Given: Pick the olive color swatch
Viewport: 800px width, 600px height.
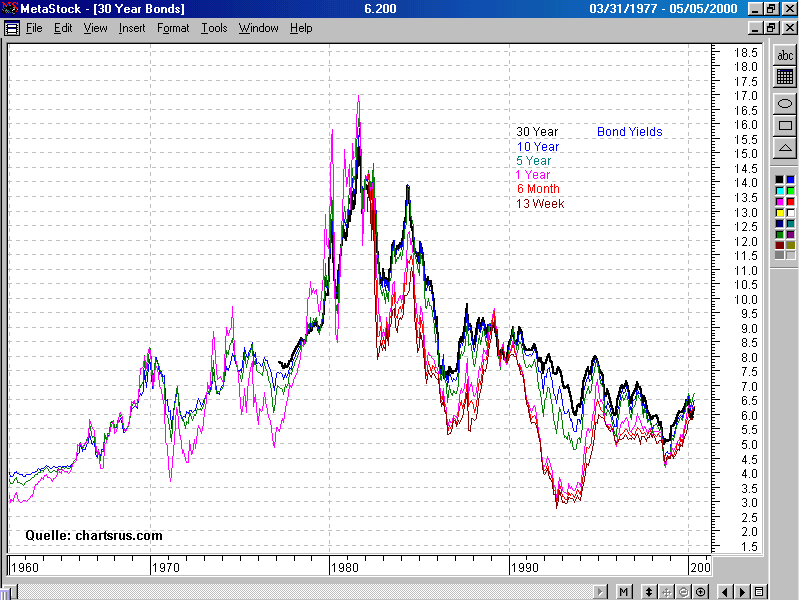Looking at the screenshot, I should coord(790,245).
